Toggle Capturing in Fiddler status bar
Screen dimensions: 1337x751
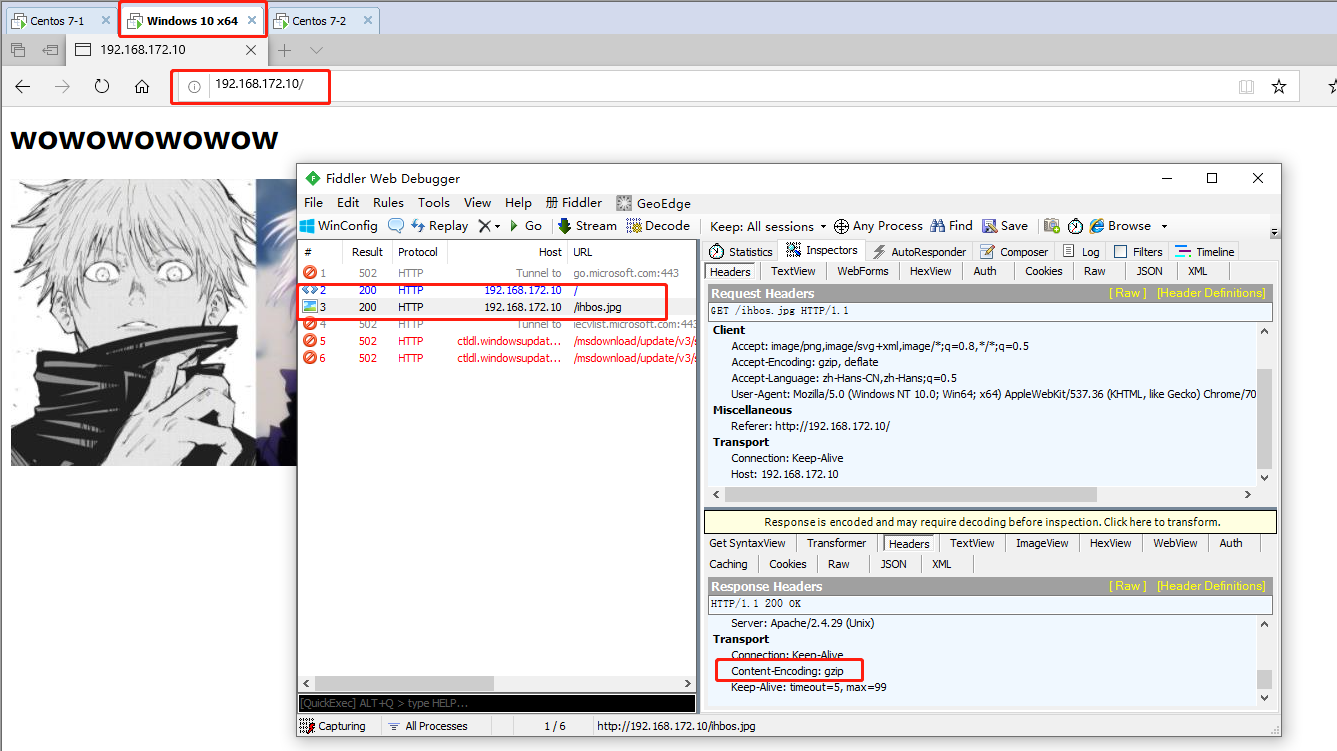[x=333, y=726]
